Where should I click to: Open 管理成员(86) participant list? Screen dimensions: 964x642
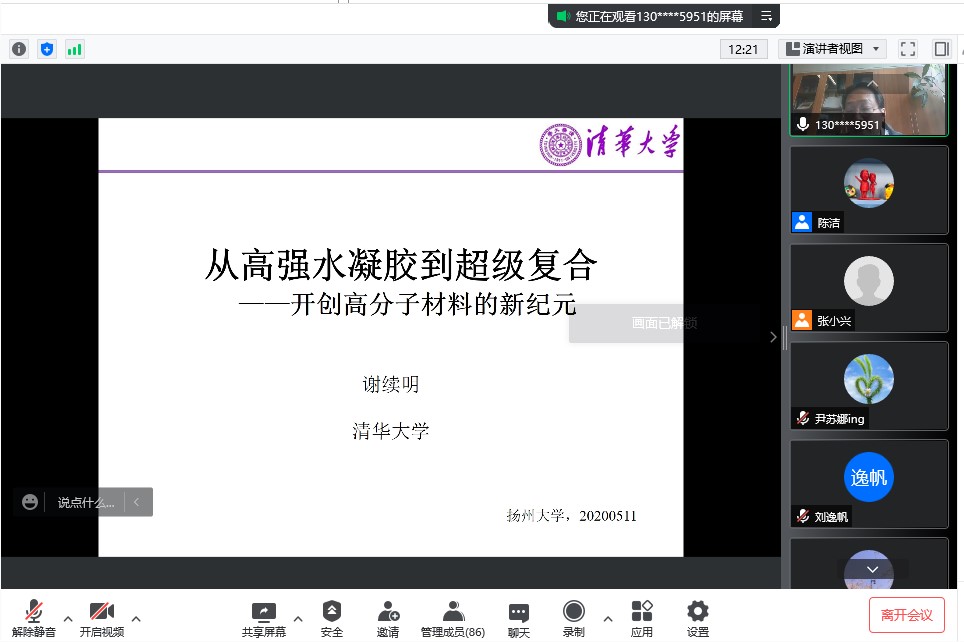tap(453, 618)
